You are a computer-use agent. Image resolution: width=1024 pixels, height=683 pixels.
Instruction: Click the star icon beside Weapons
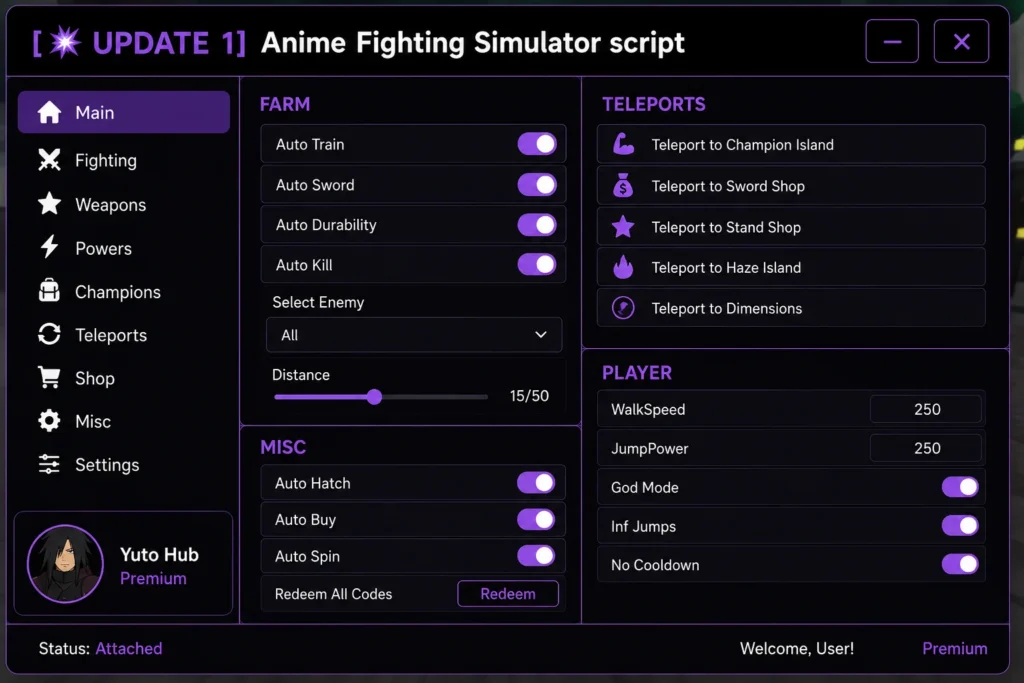(x=49, y=204)
